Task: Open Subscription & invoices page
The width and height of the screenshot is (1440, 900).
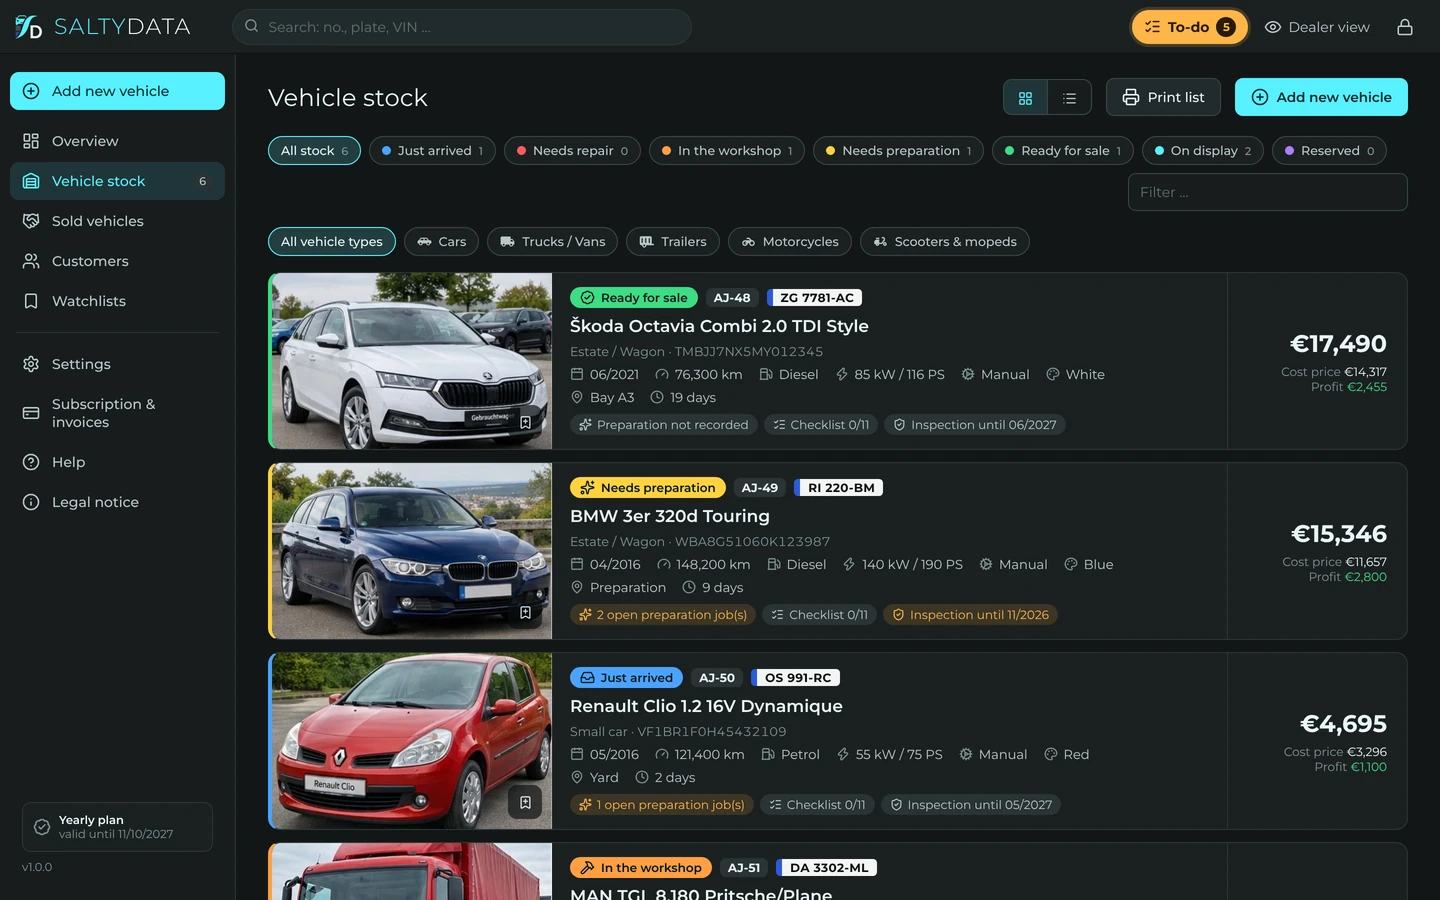Action: 117,413
